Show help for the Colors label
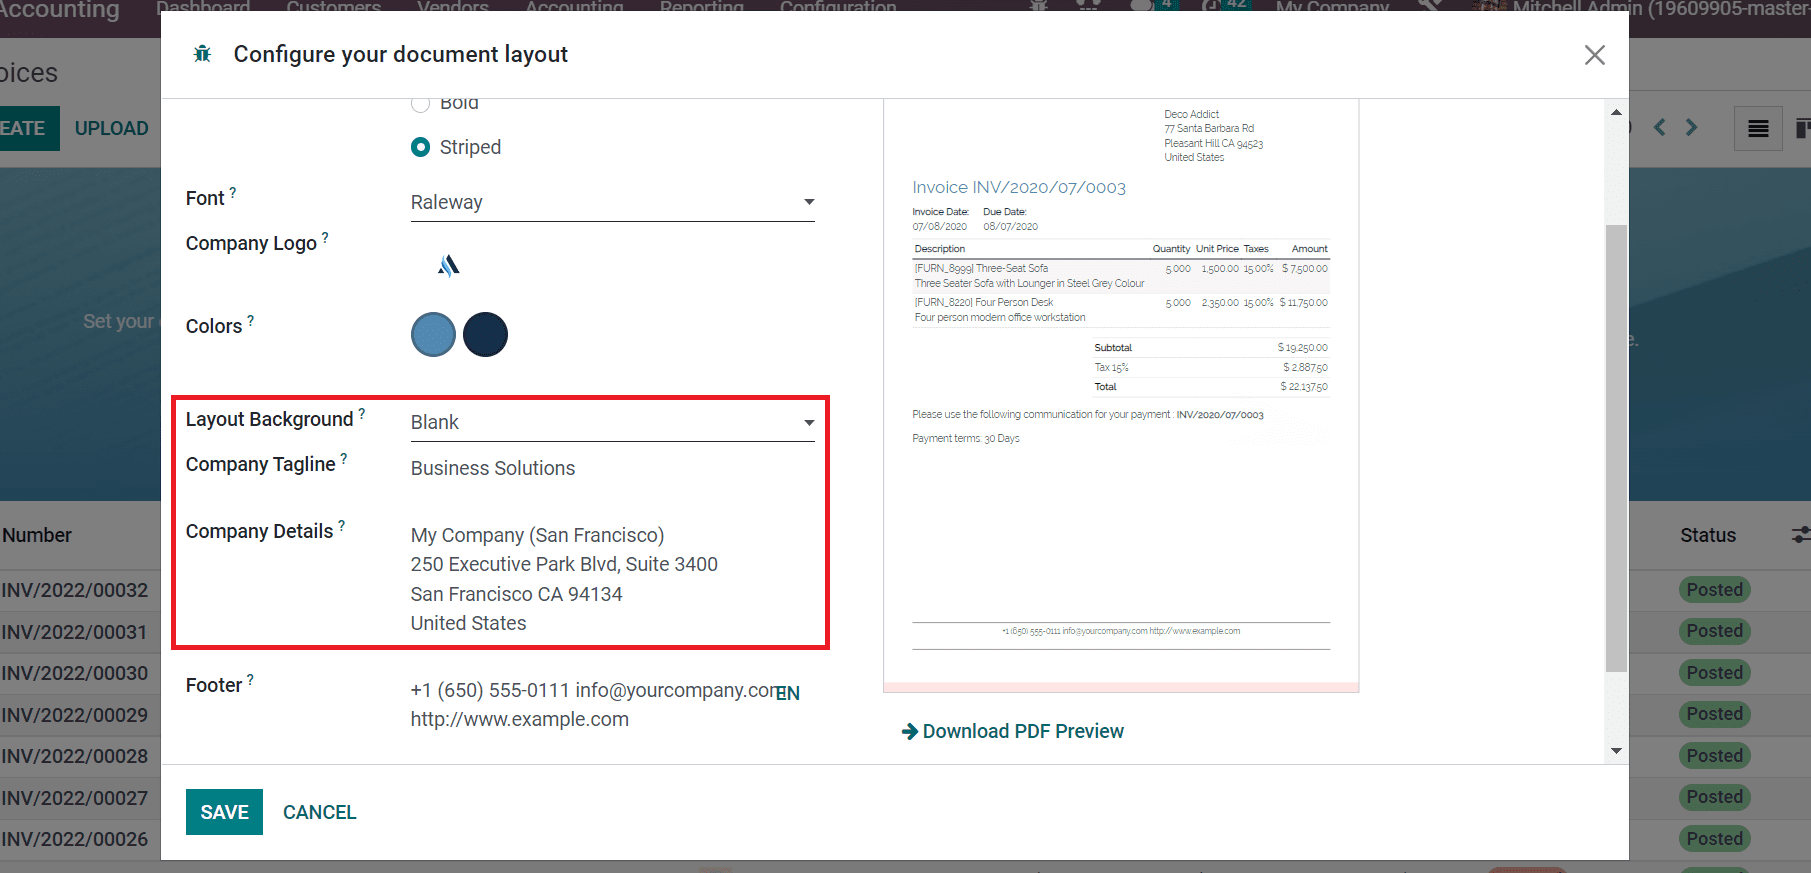 [251, 320]
